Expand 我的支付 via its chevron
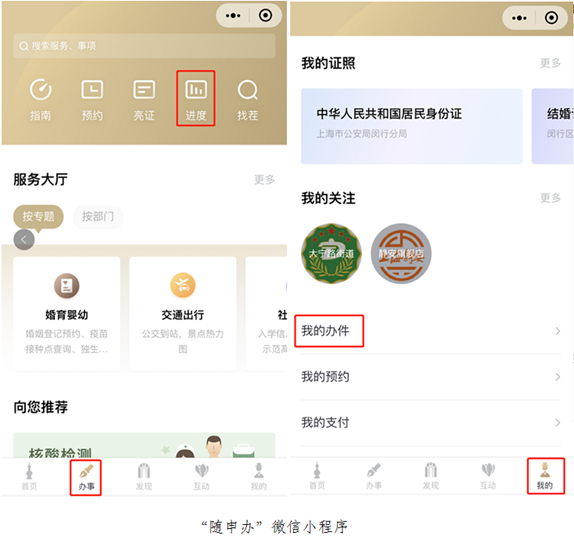574x547 pixels. [x=558, y=423]
